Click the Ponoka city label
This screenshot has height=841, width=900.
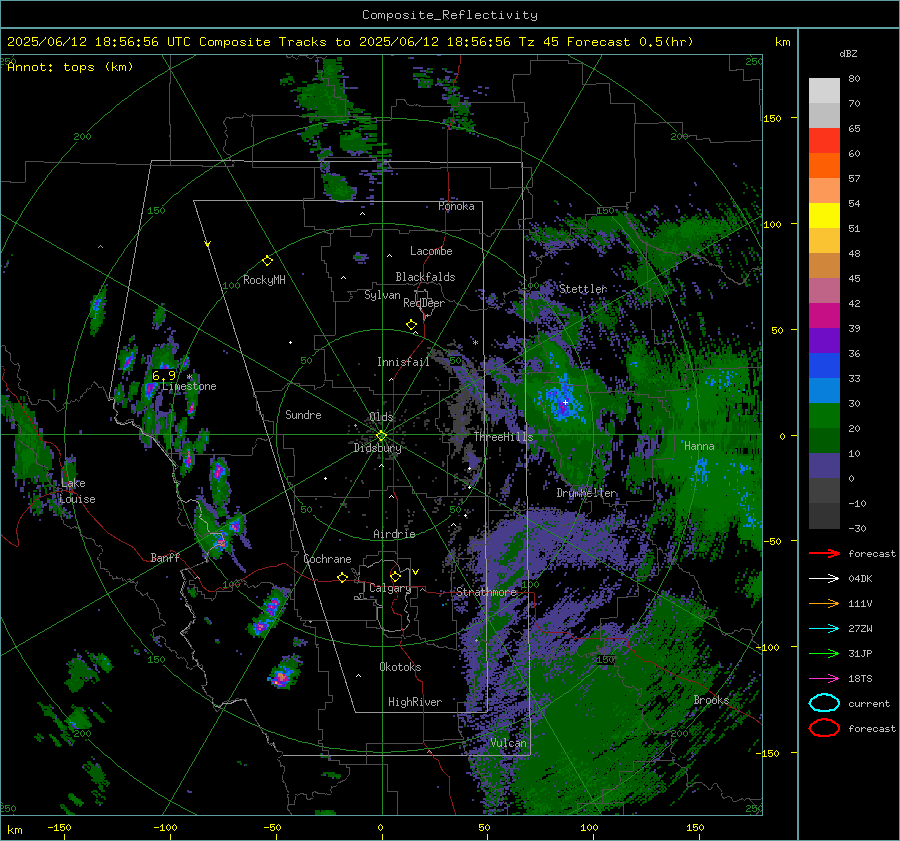pos(456,206)
